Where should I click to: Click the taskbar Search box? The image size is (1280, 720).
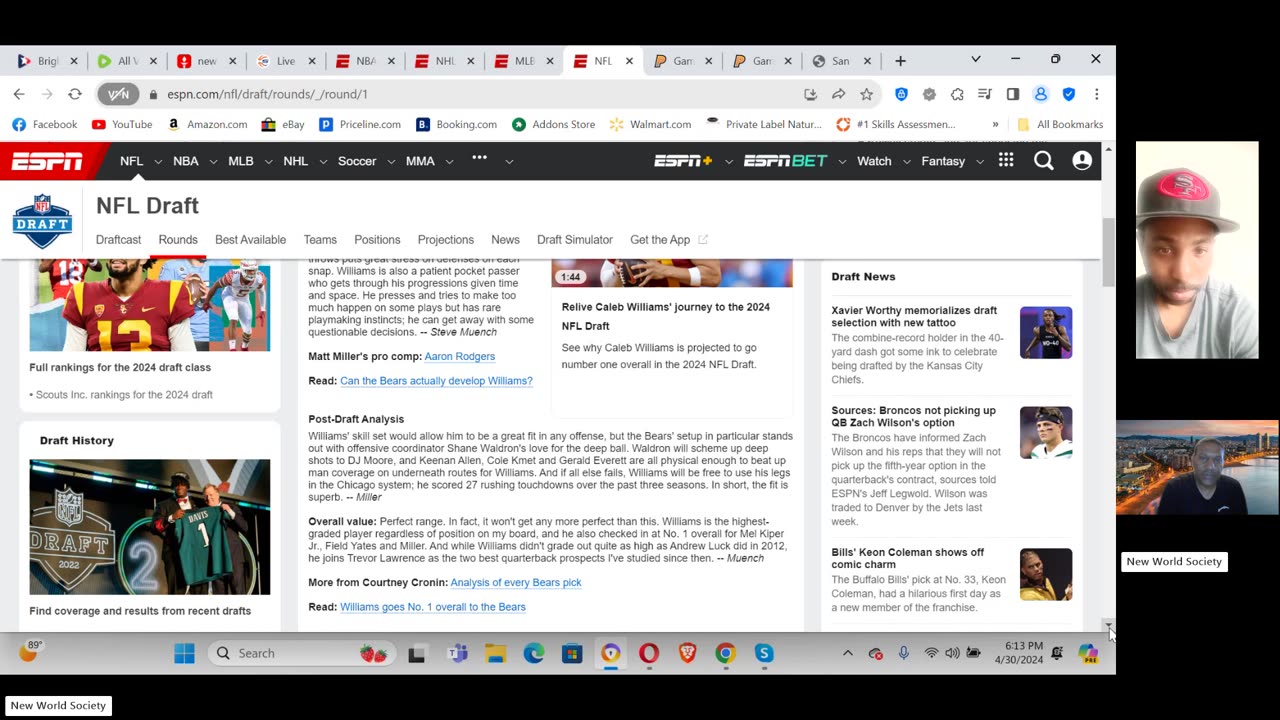click(x=300, y=653)
